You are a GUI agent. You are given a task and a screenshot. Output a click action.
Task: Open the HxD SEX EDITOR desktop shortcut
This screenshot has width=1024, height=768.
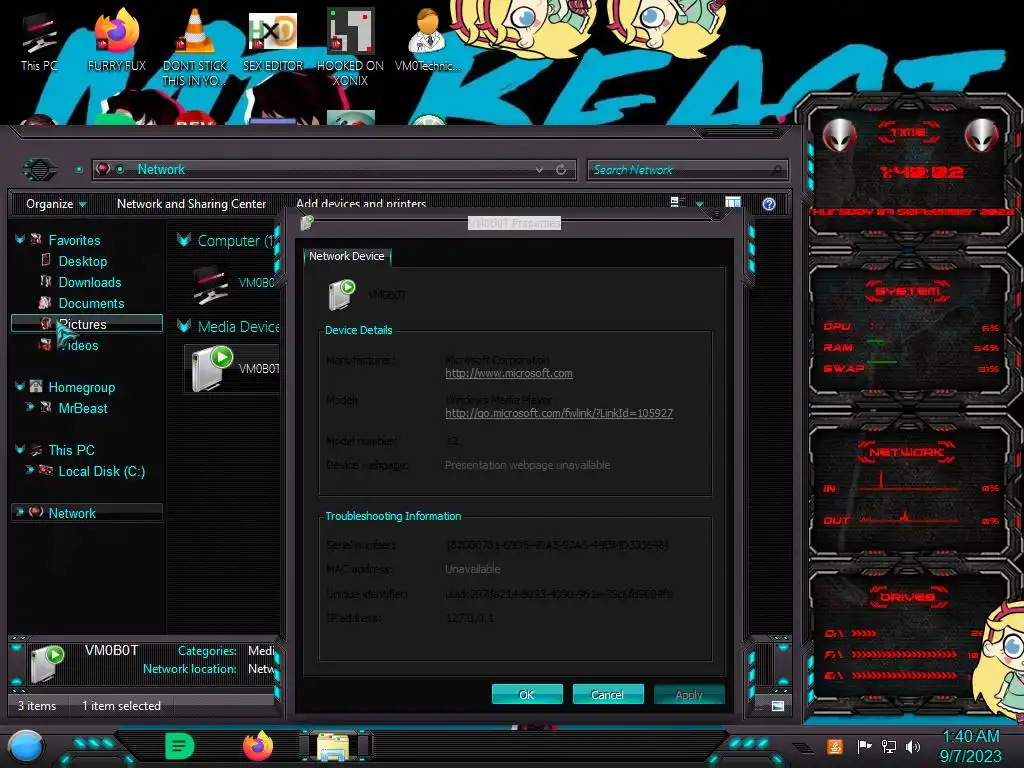[273, 41]
